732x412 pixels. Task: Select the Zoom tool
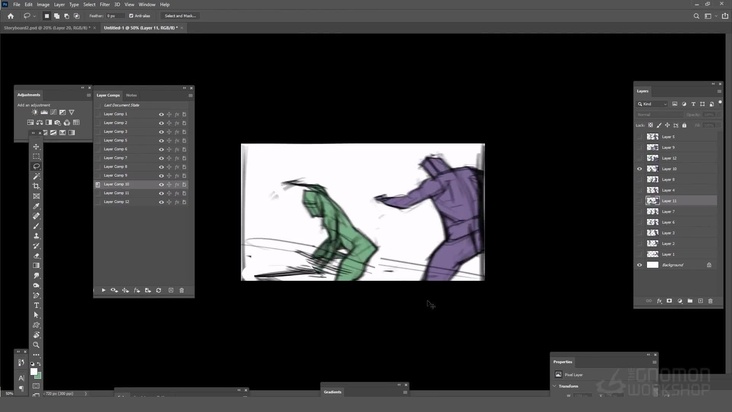click(x=37, y=345)
